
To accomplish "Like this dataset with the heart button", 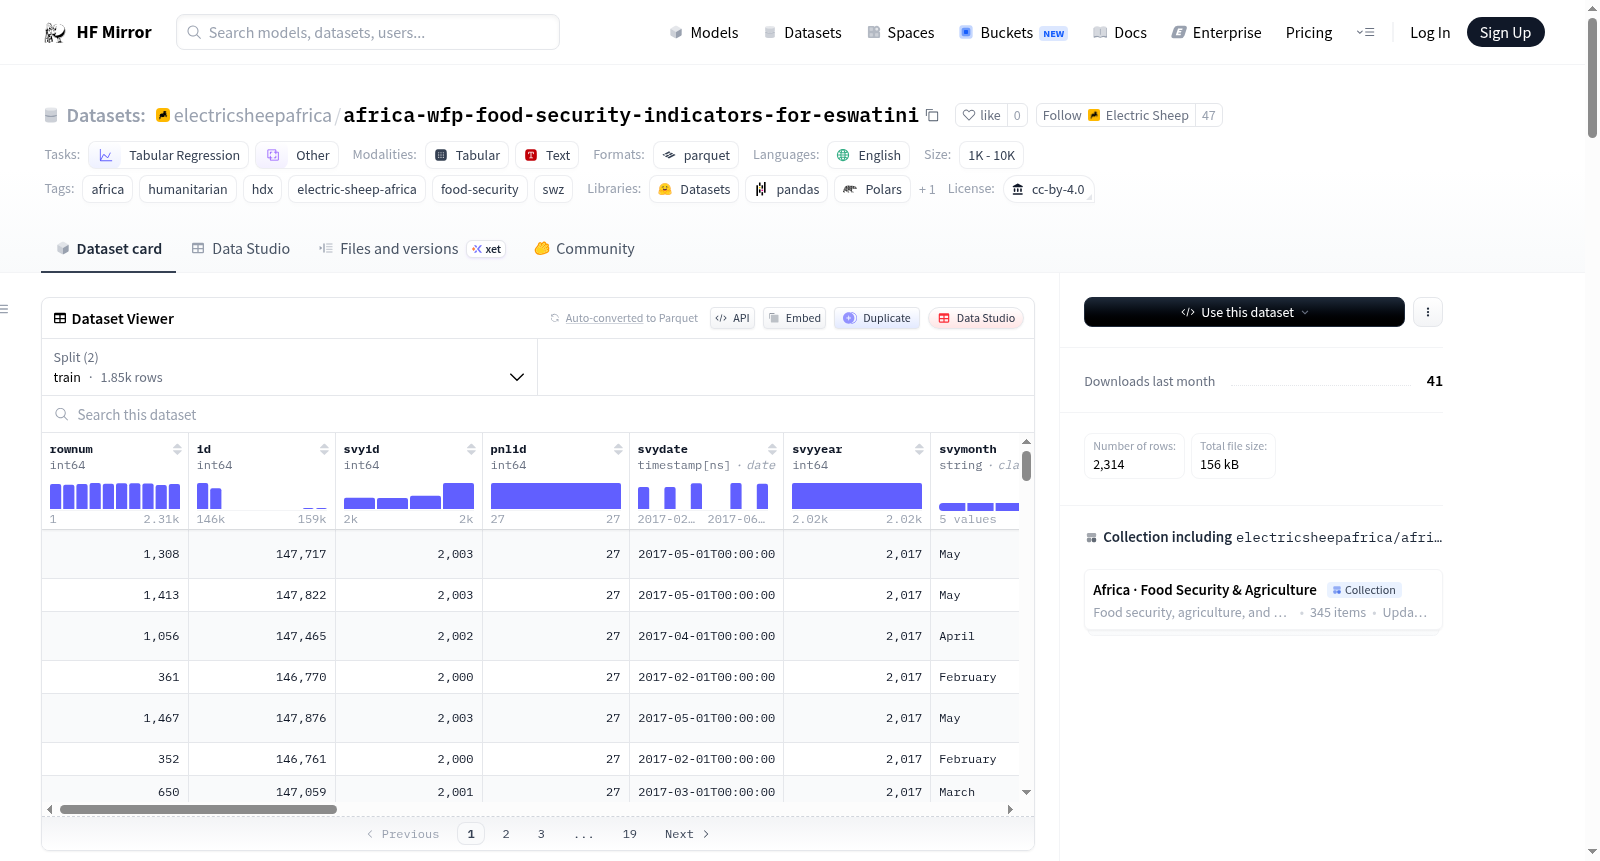I will 981,115.
